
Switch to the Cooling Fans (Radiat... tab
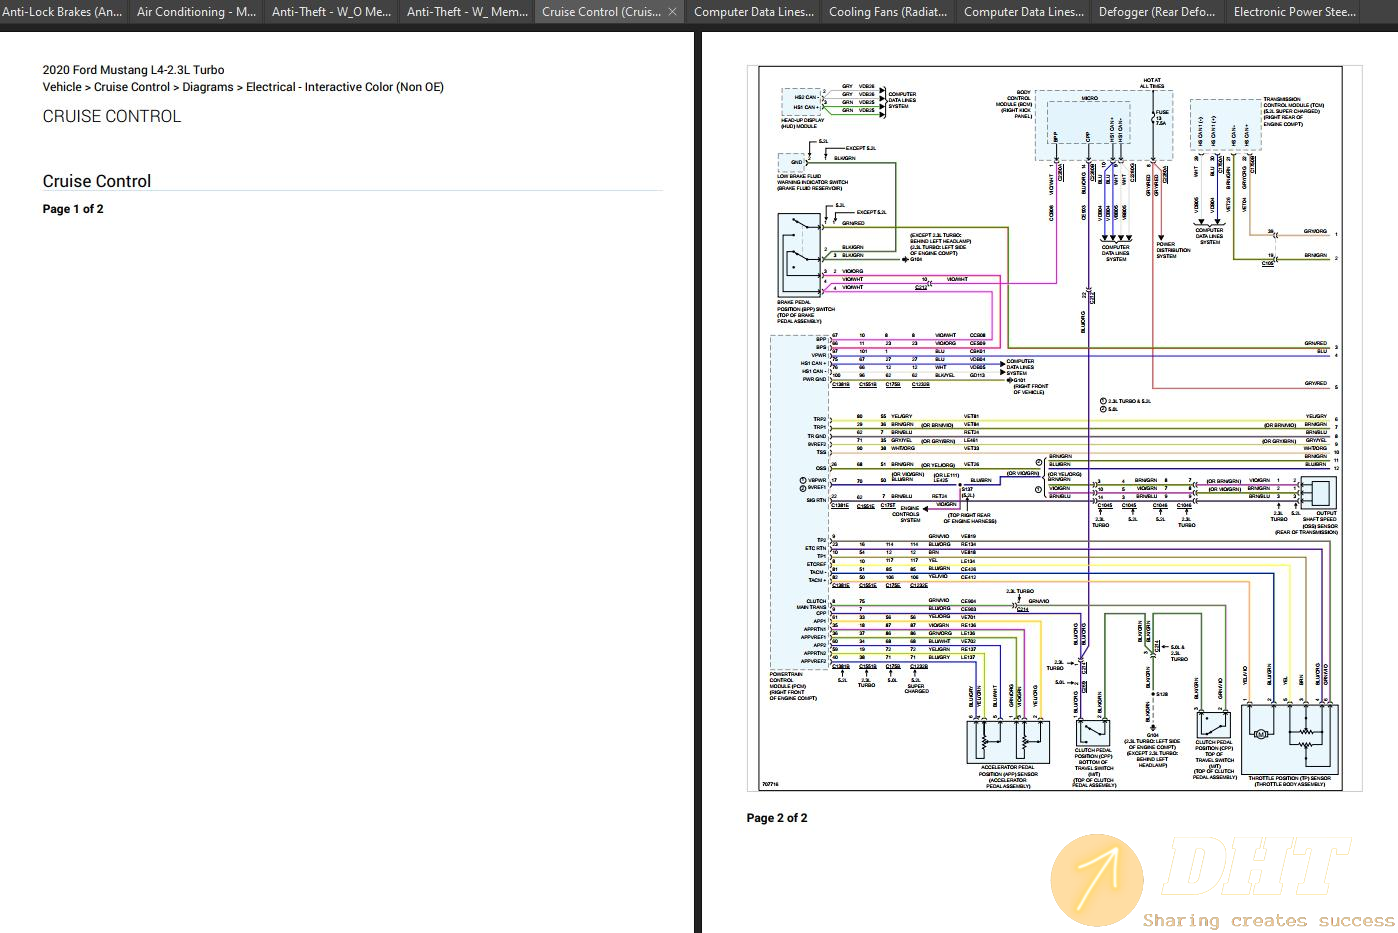(x=888, y=12)
